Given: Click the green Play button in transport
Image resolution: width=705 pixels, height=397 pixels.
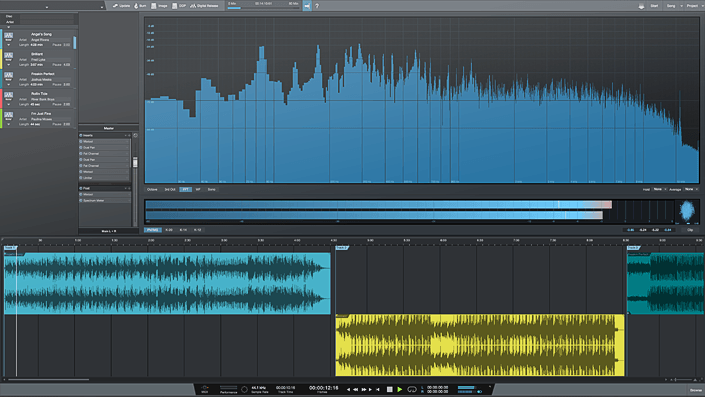Looking at the screenshot, I should [399, 389].
